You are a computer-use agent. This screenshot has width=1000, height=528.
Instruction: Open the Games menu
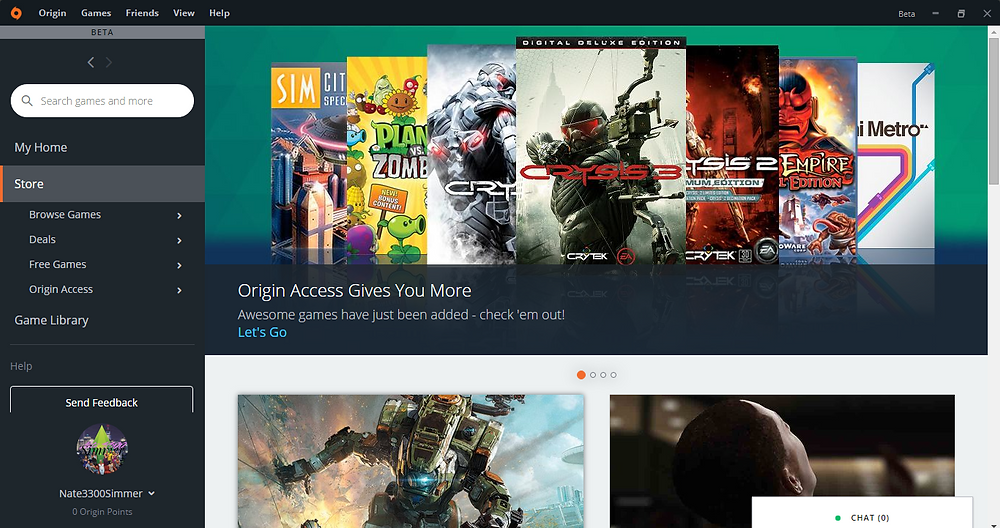[x=96, y=13]
